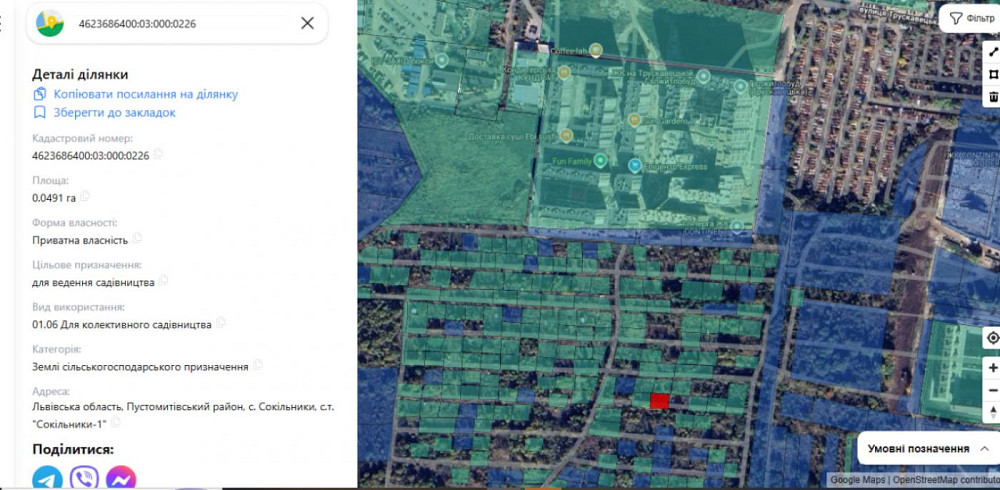Zoom out on the map
This screenshot has width=1000, height=490.
pos(992,390)
